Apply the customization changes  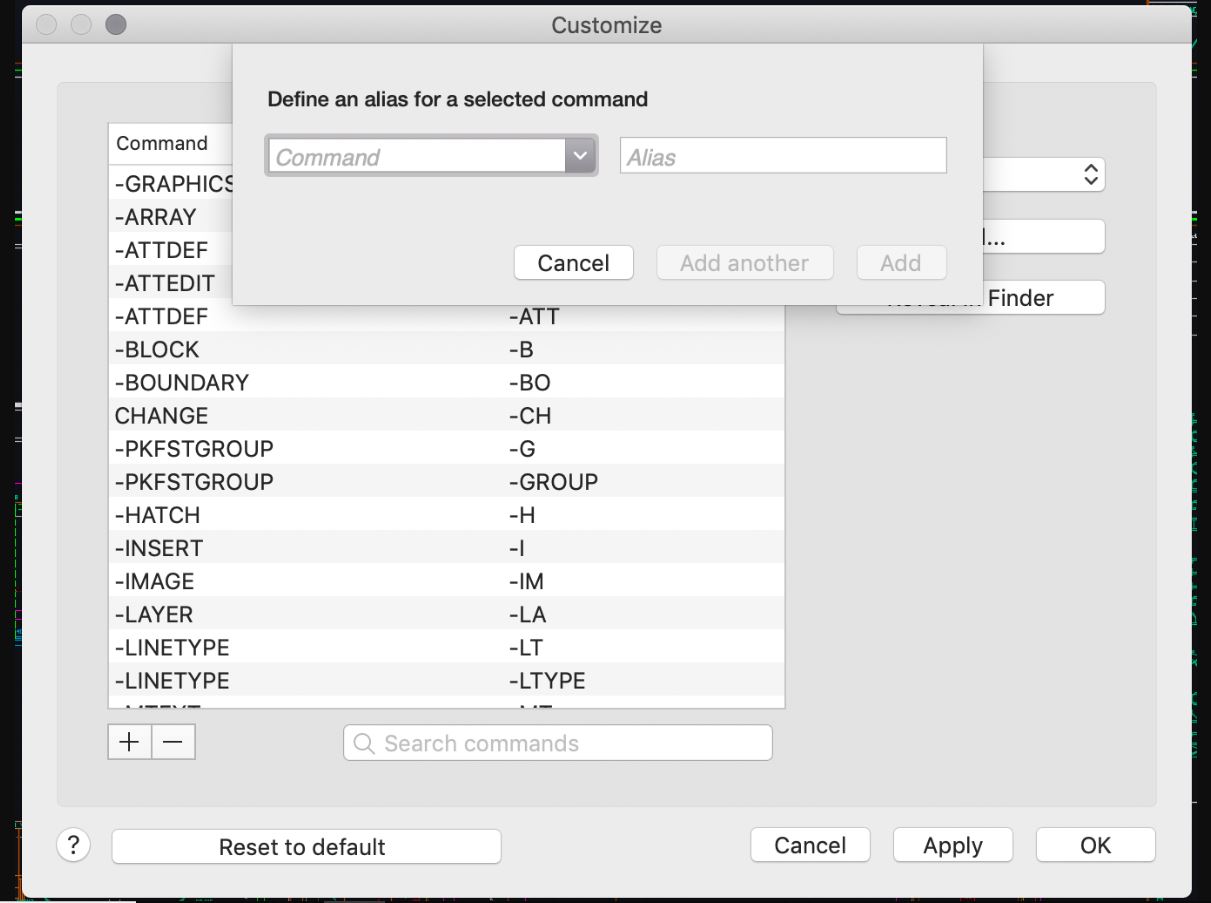(952, 845)
